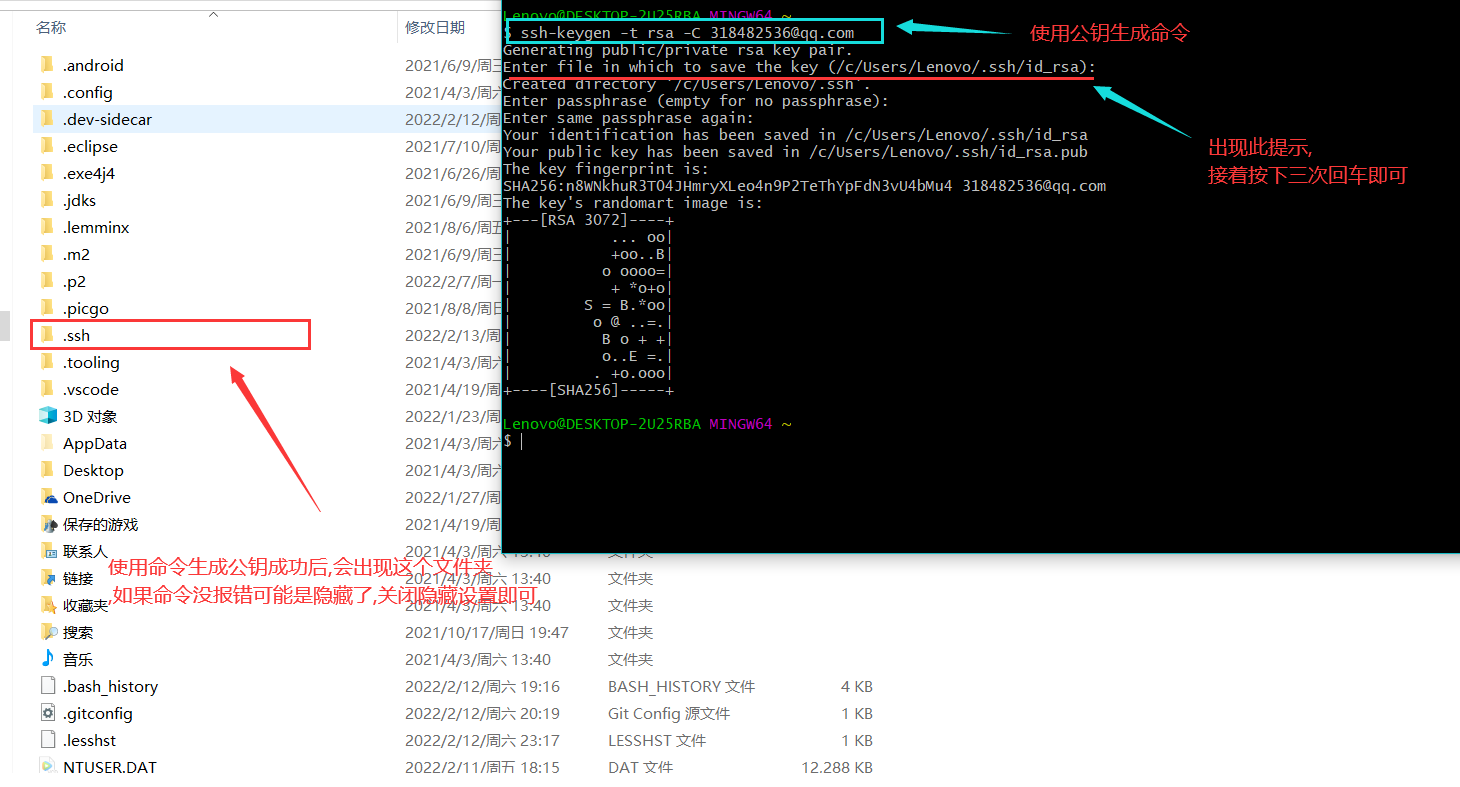Click the AppData folder icon
Viewport: 1460px width, 787px height.
[47, 443]
